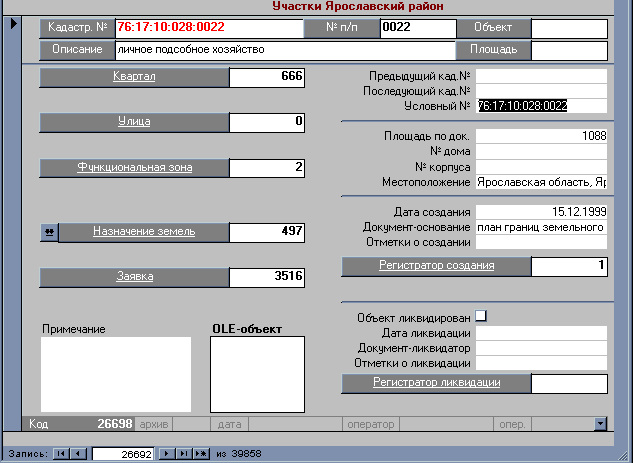The height and width of the screenshot is (463, 633).
Task: Click the record number field showing 26692
Action: tap(124, 453)
